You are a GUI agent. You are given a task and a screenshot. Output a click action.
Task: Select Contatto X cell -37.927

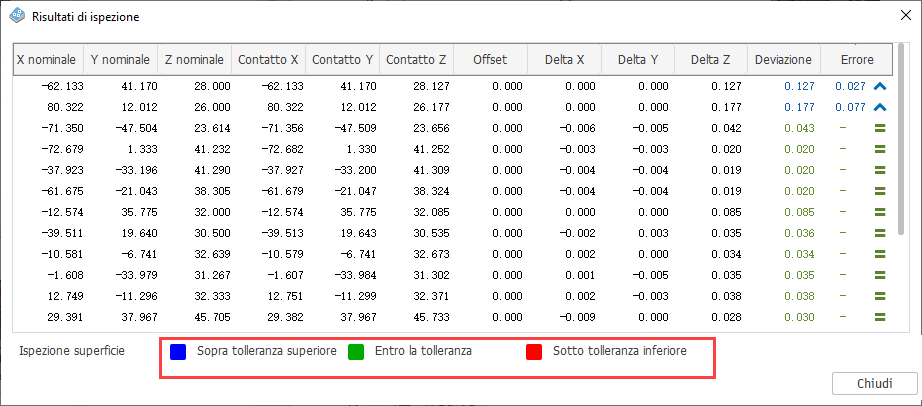283,171
